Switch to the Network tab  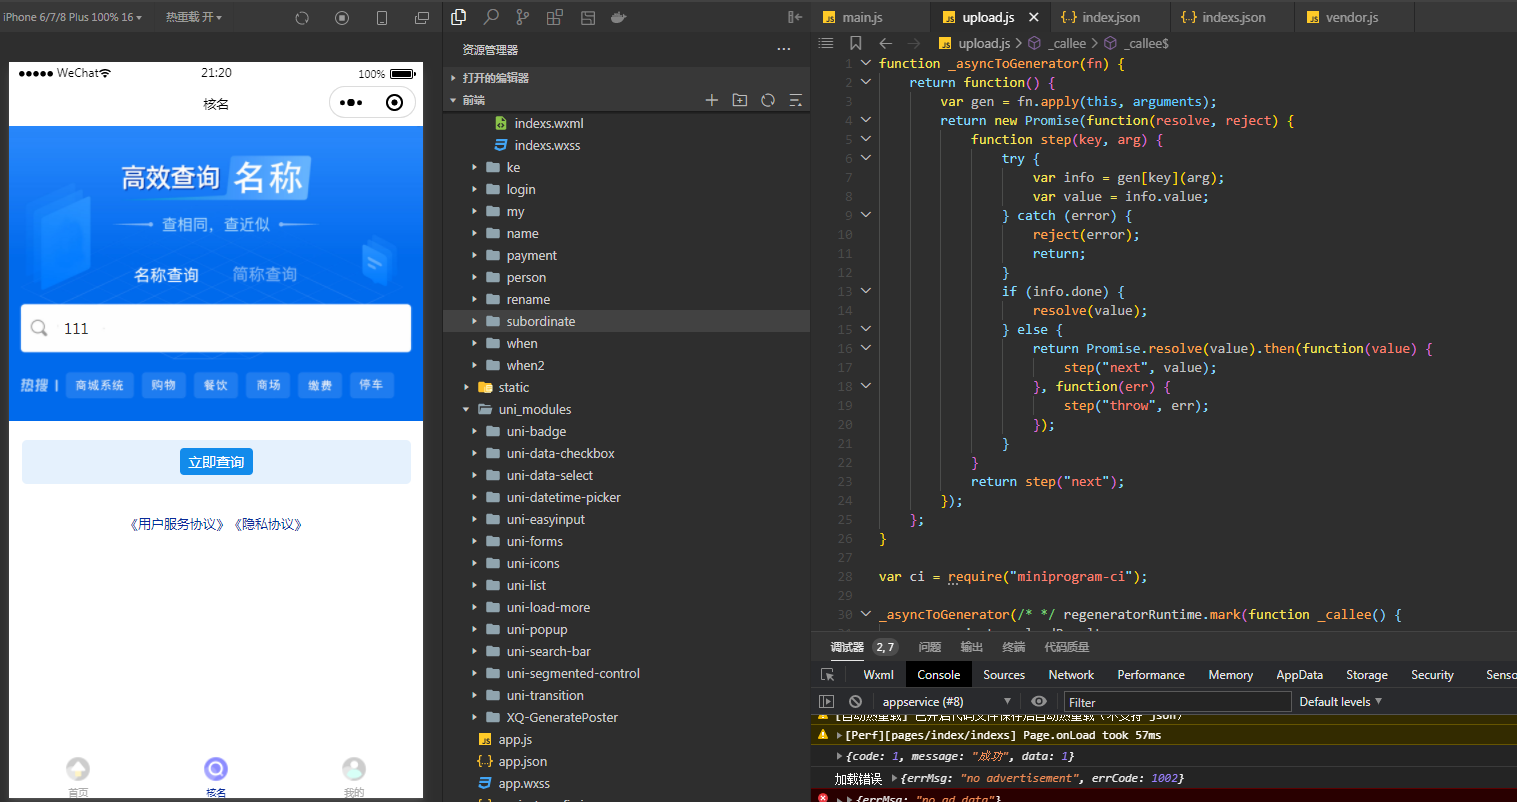pos(1071,675)
